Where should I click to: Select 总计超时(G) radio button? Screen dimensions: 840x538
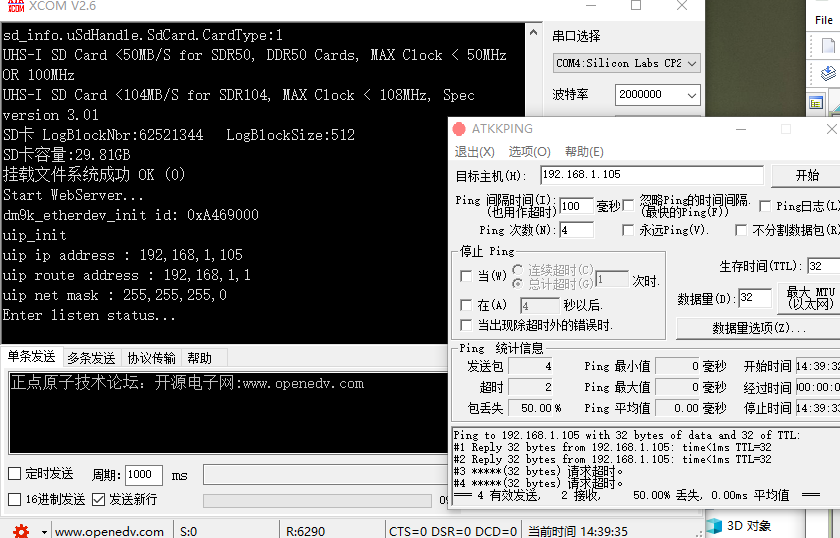(x=518, y=283)
